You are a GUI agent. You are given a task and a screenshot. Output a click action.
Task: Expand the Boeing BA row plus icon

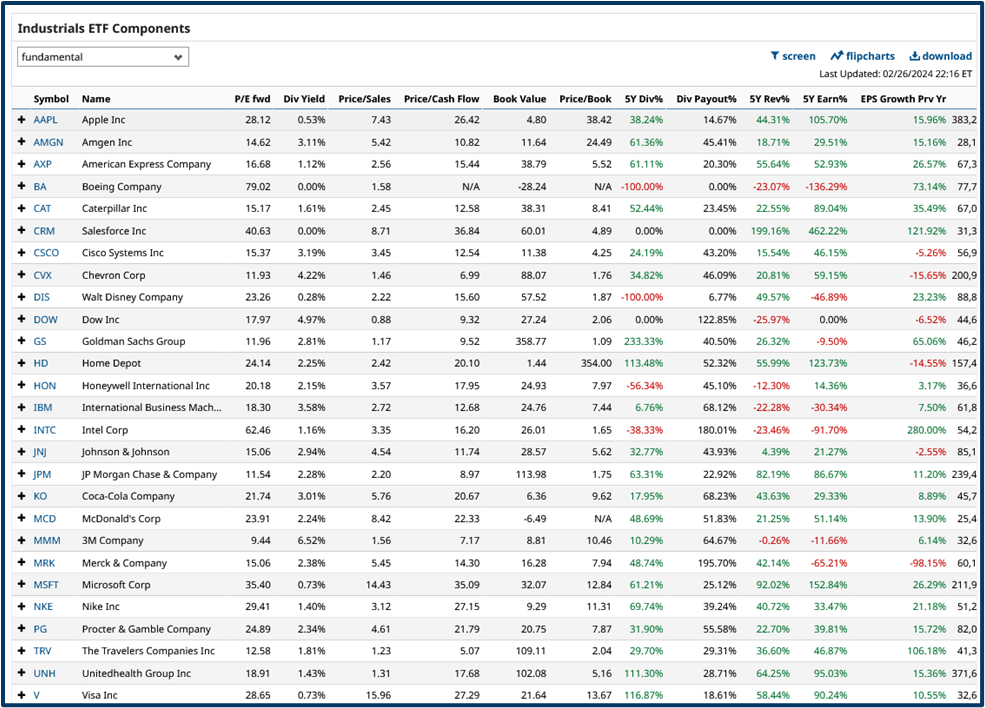click(21, 186)
